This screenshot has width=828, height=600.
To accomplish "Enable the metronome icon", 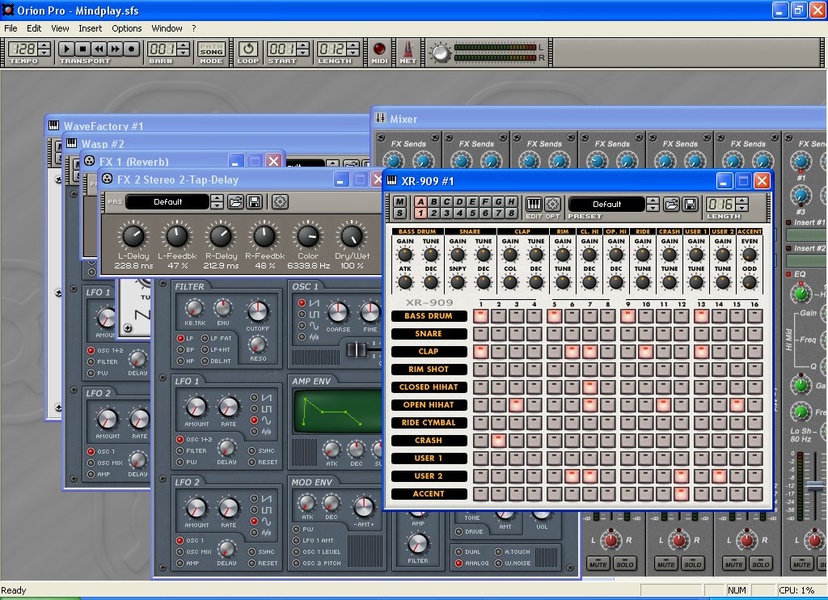I will pos(409,49).
